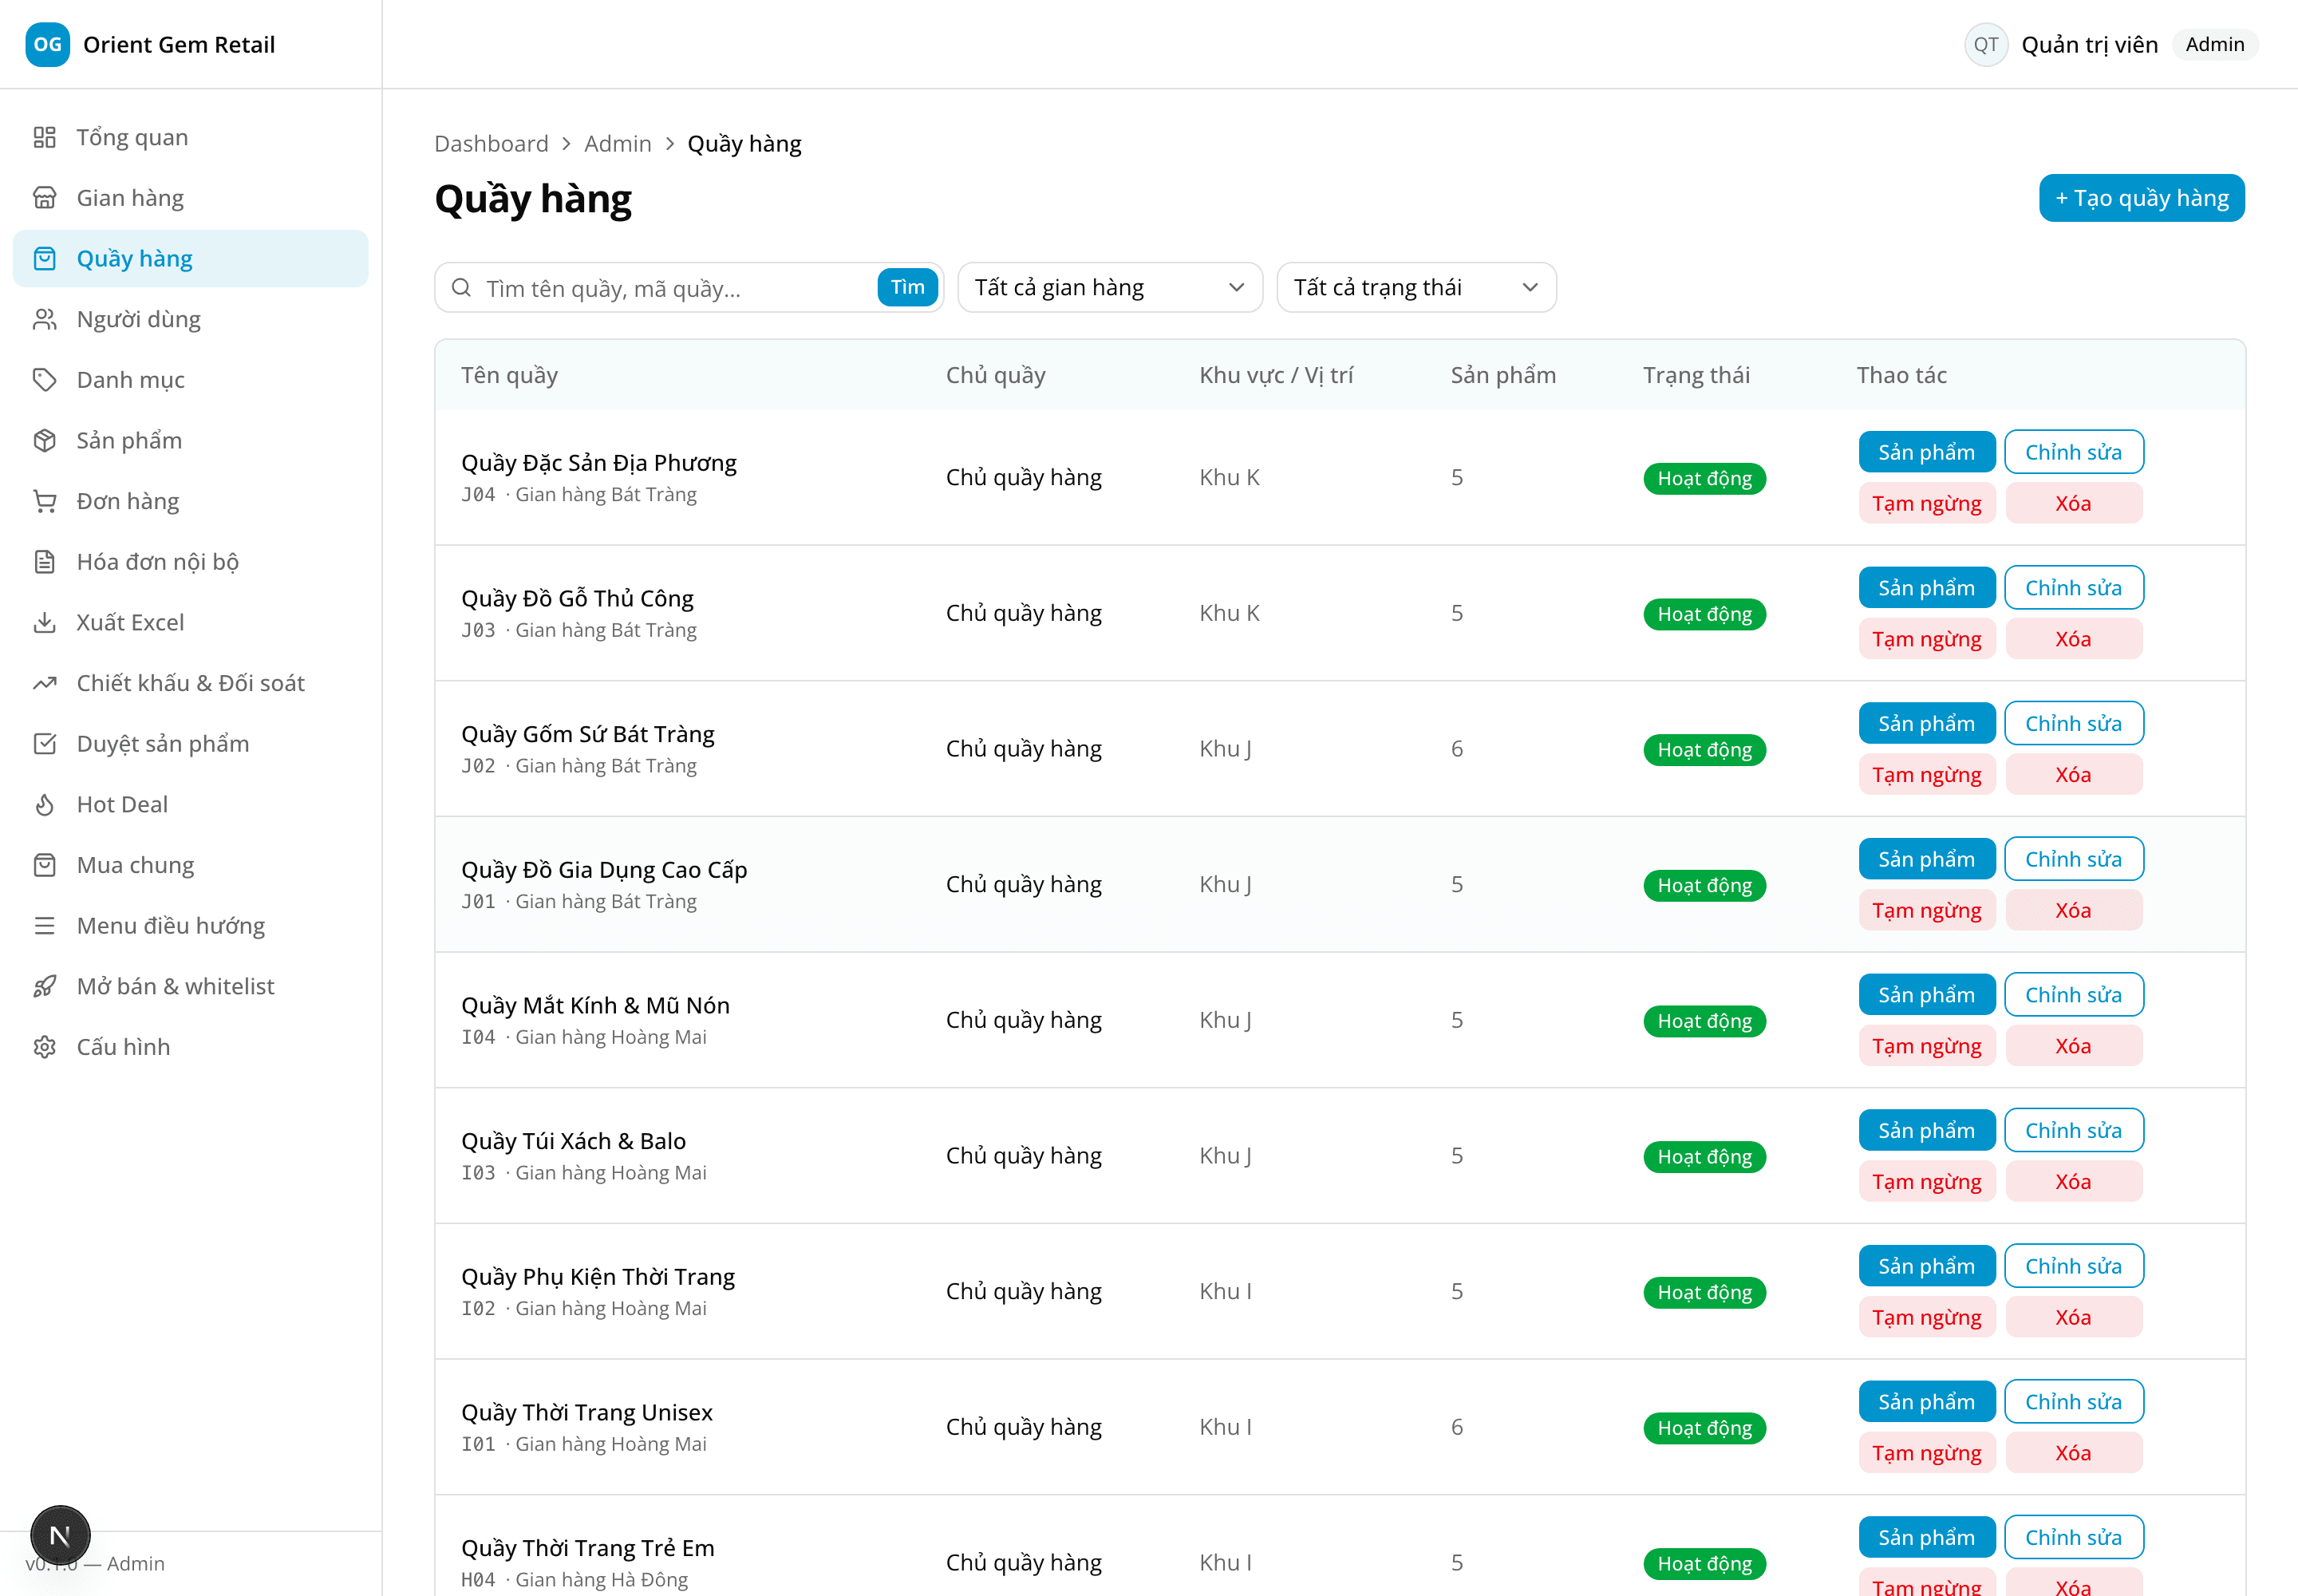Screen dimensions: 2298x1596
Task: Click the Chiết khấu & Đối soát trend icon
Action: [44, 683]
